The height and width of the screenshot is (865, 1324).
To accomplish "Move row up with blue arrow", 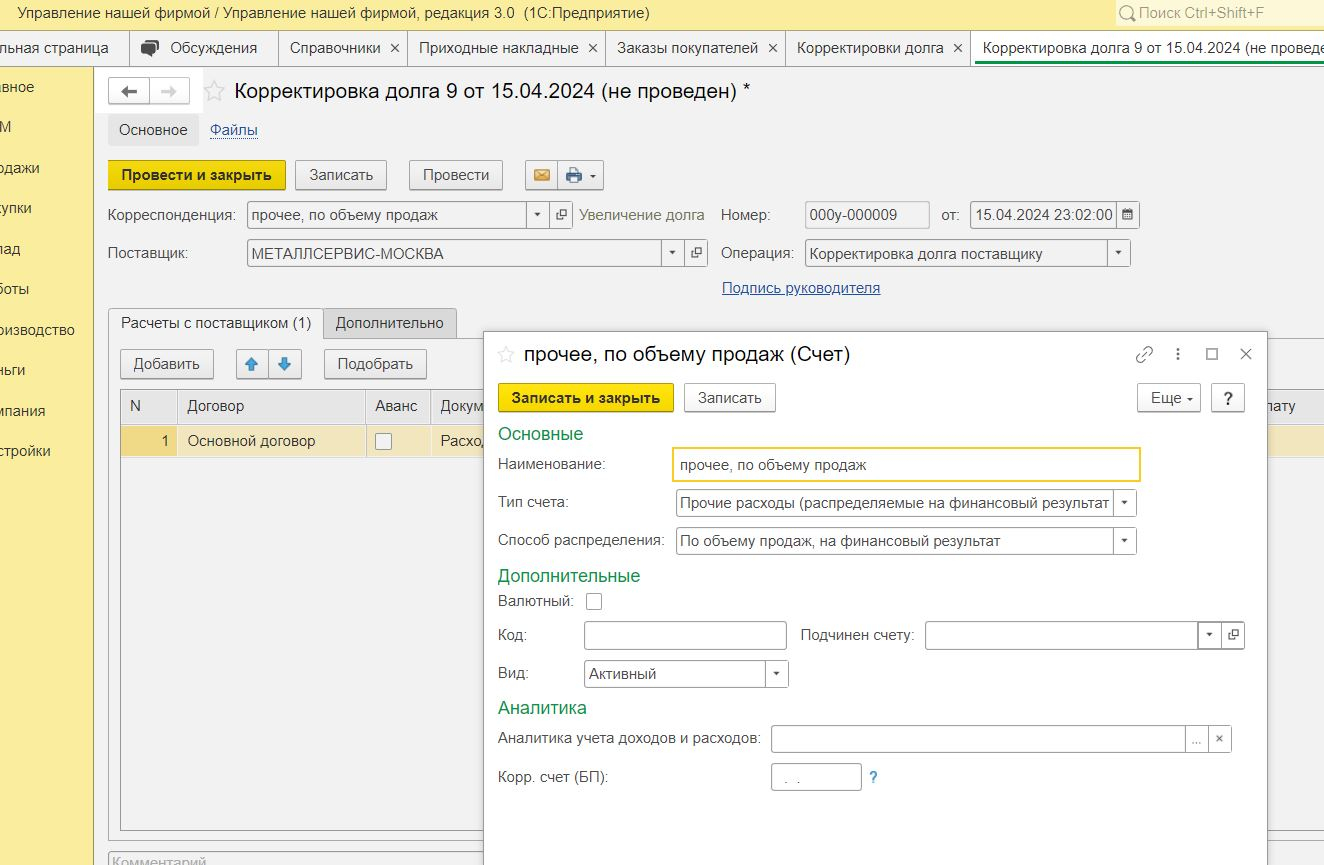I will click(251, 364).
